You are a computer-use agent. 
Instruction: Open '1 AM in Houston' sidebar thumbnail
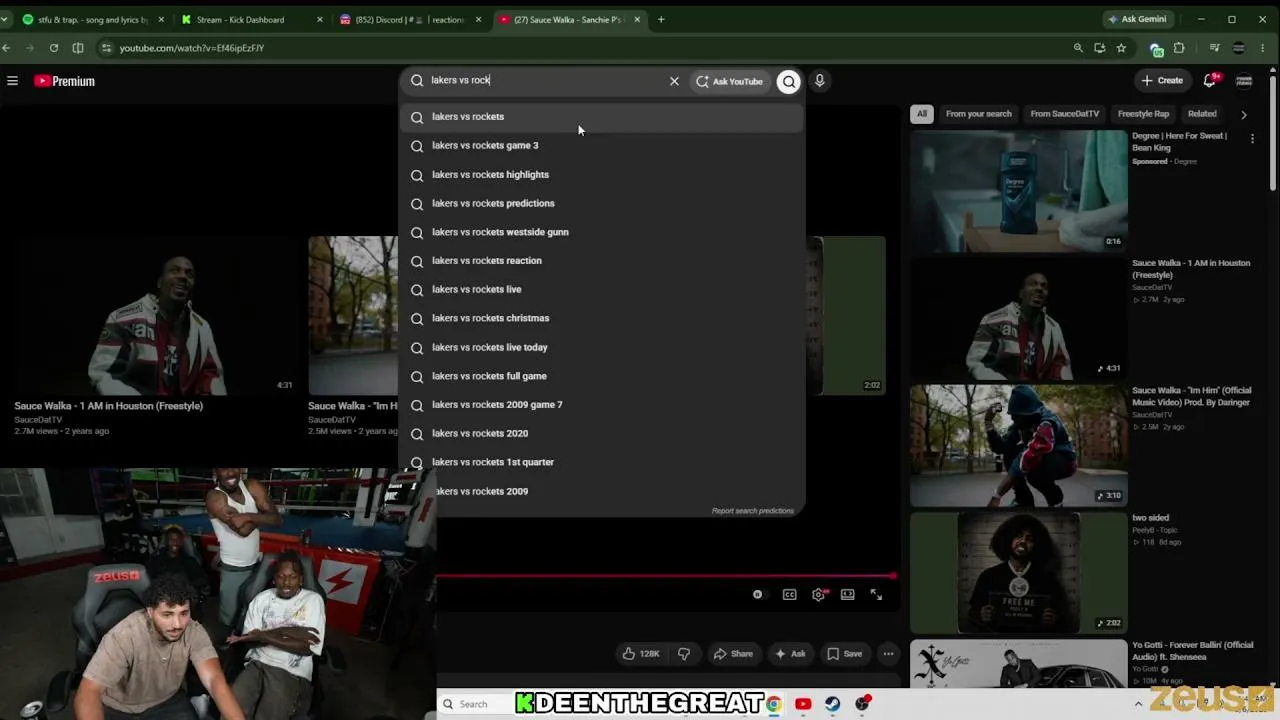point(1018,318)
